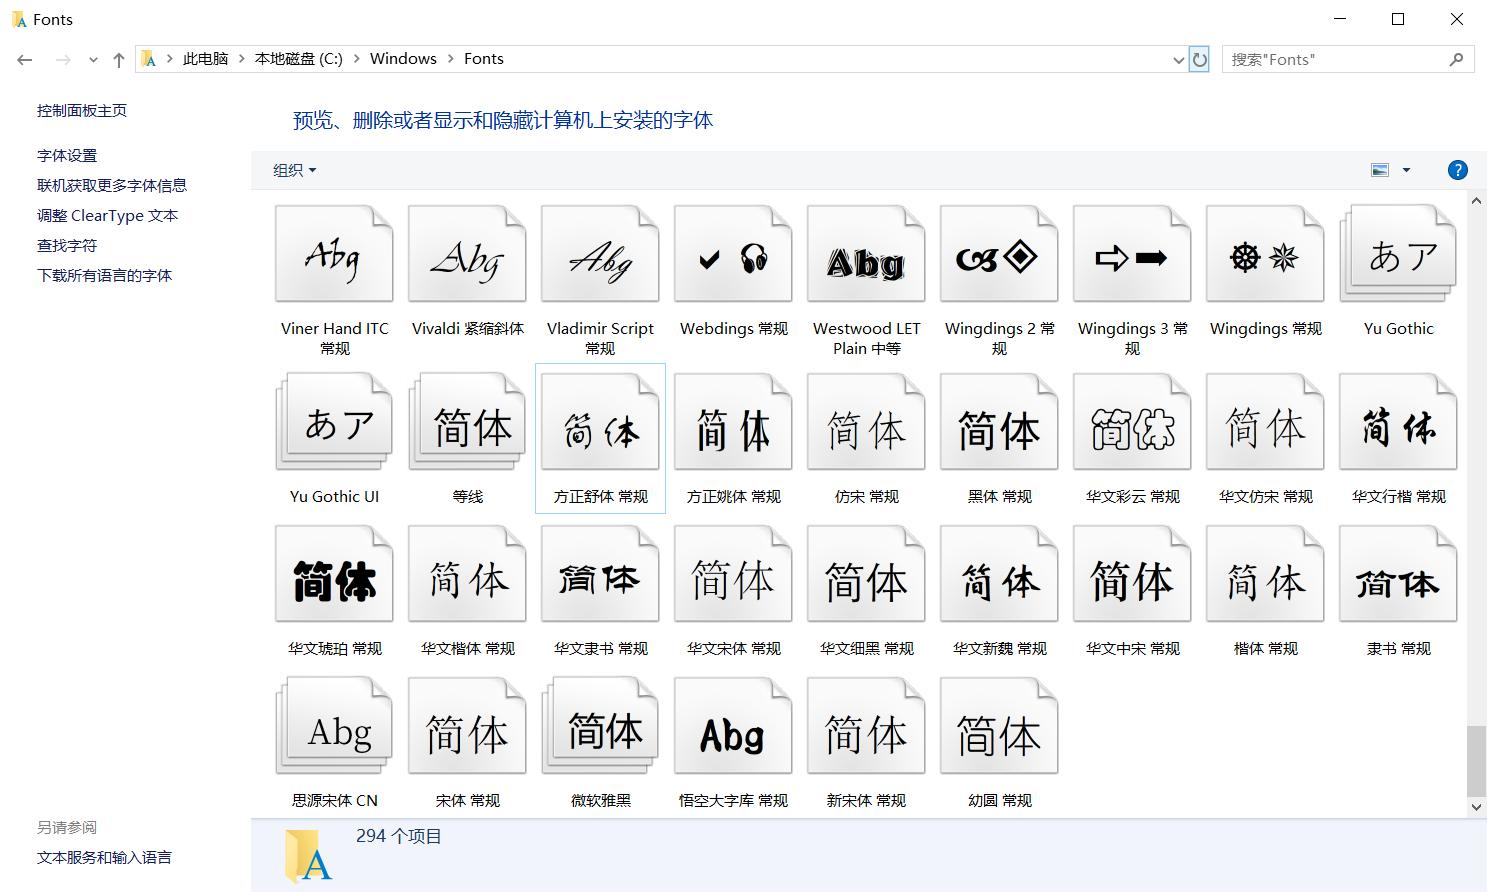Image resolution: width=1488 pixels, height=893 pixels.
Task: Click the scrollbar down arrow
Action: pyautogui.click(x=1476, y=807)
